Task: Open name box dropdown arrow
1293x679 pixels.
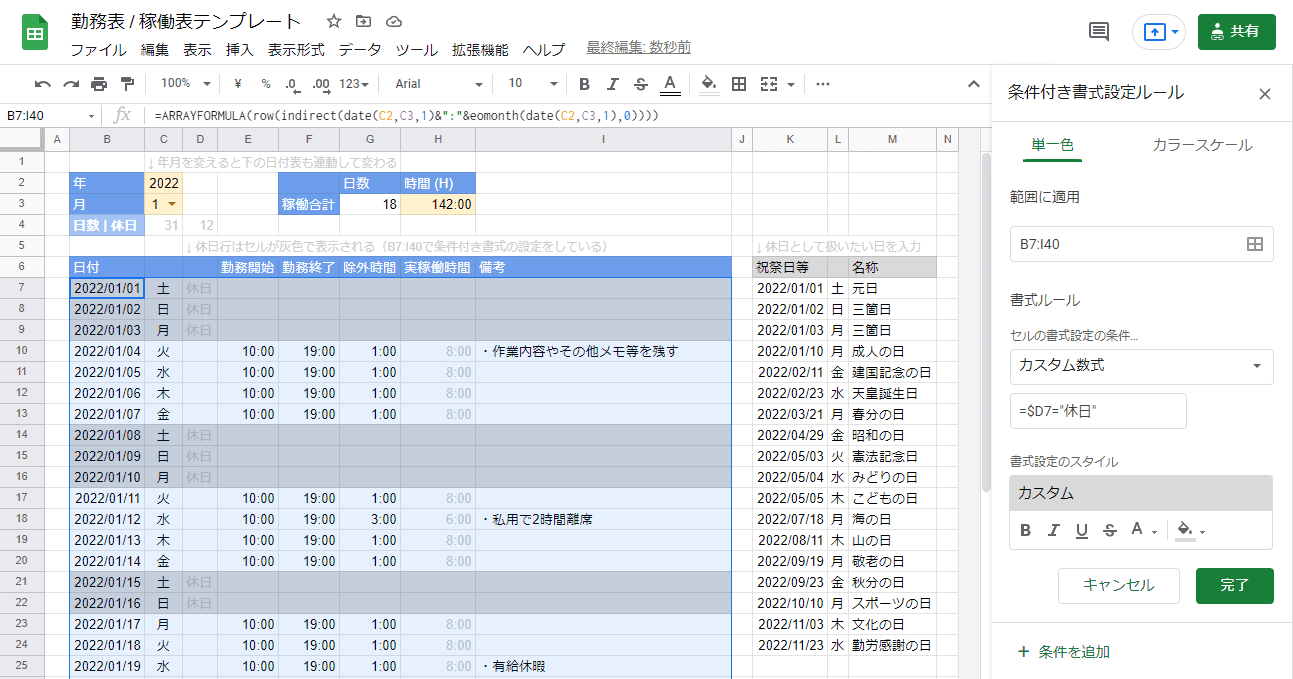Action: (92, 116)
